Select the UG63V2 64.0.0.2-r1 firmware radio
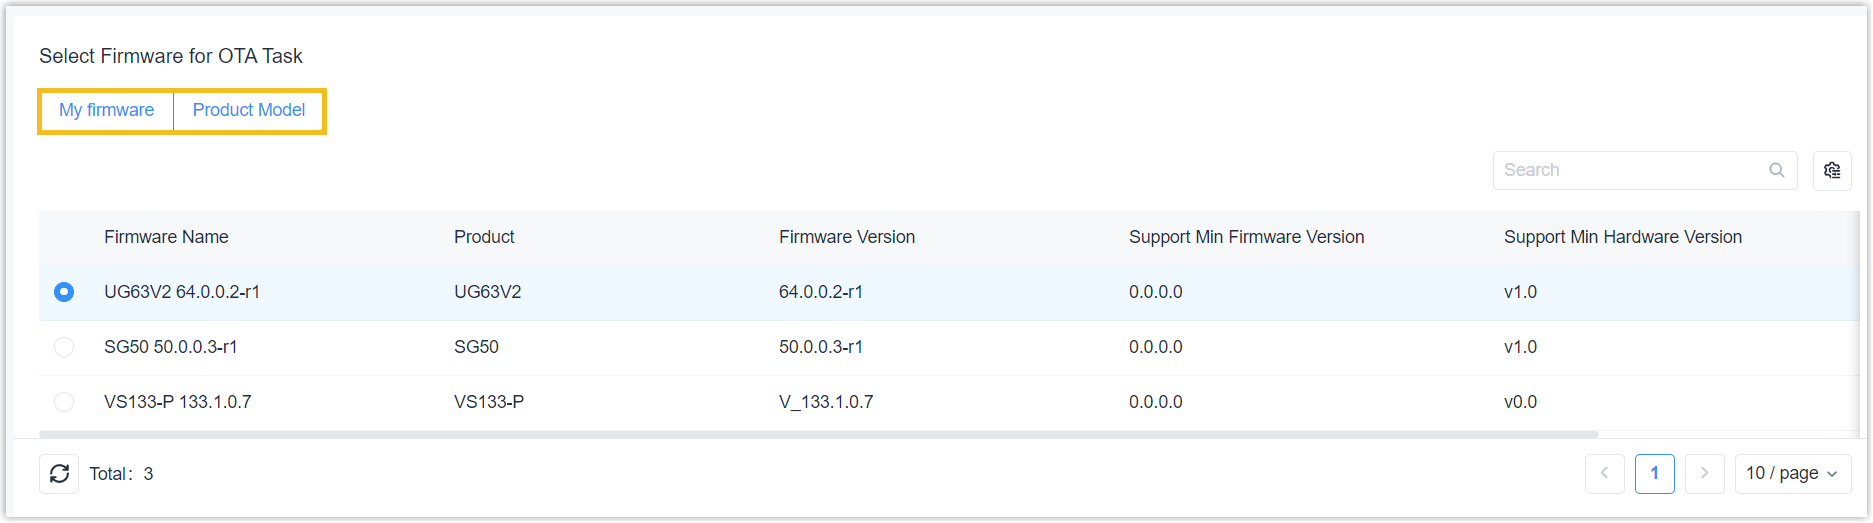 [x=64, y=292]
